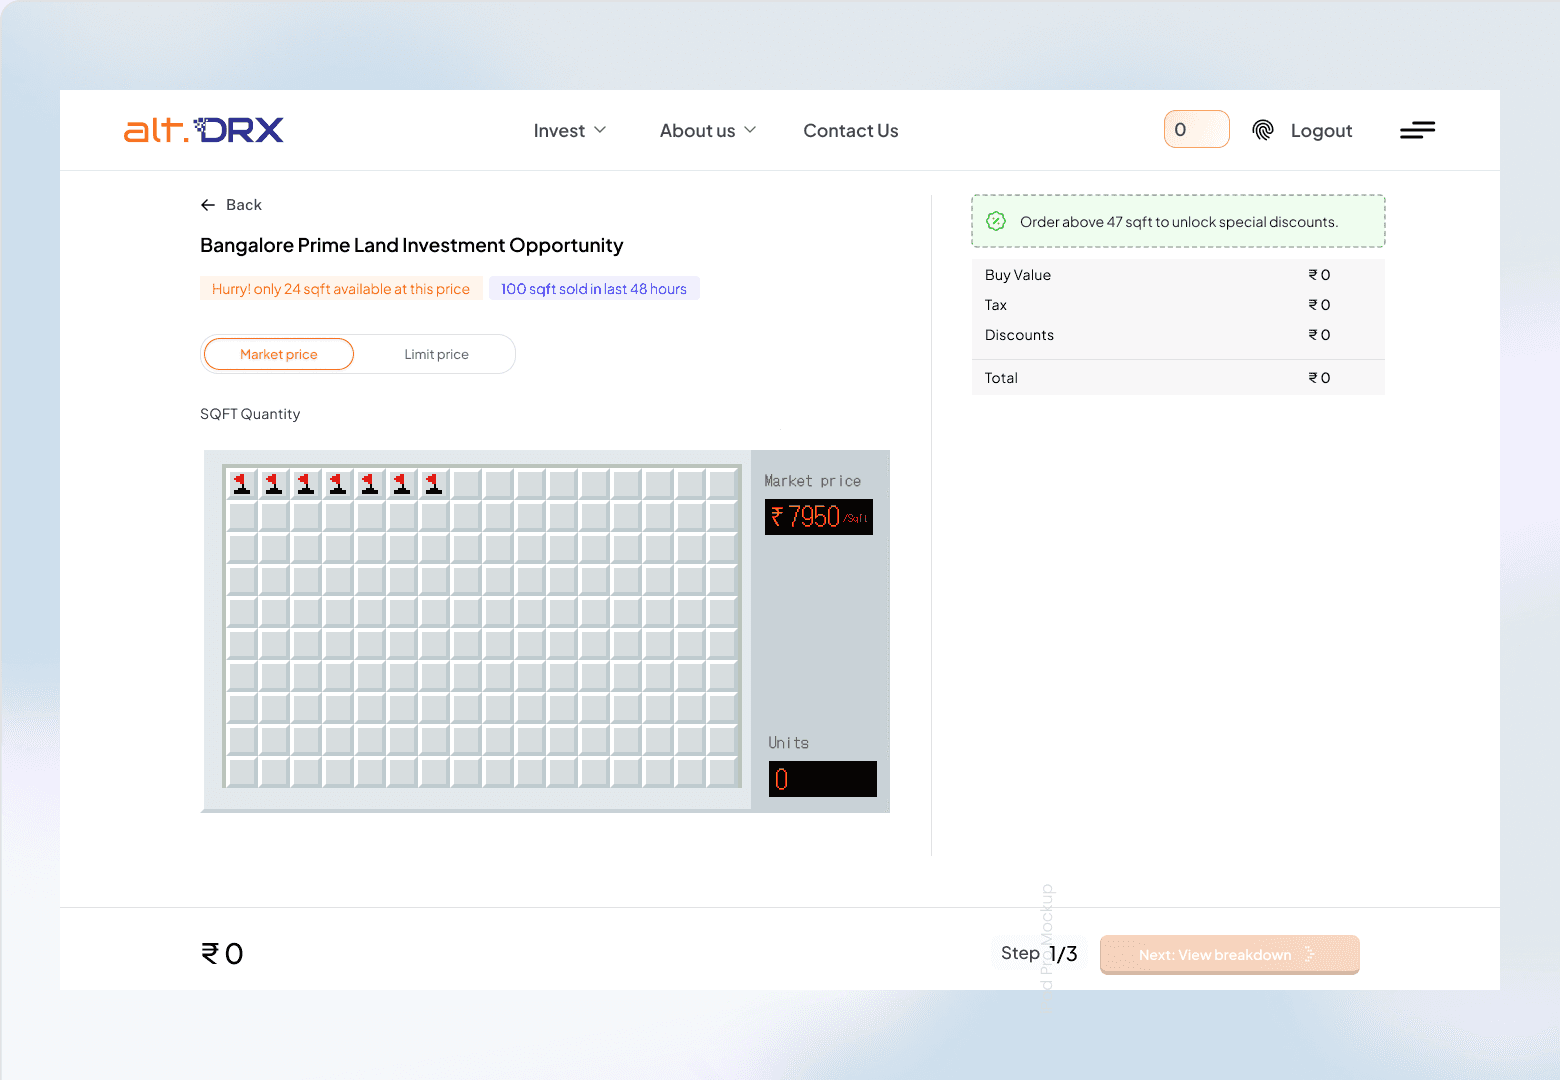Click the arrow icon on Next button

[1310, 955]
